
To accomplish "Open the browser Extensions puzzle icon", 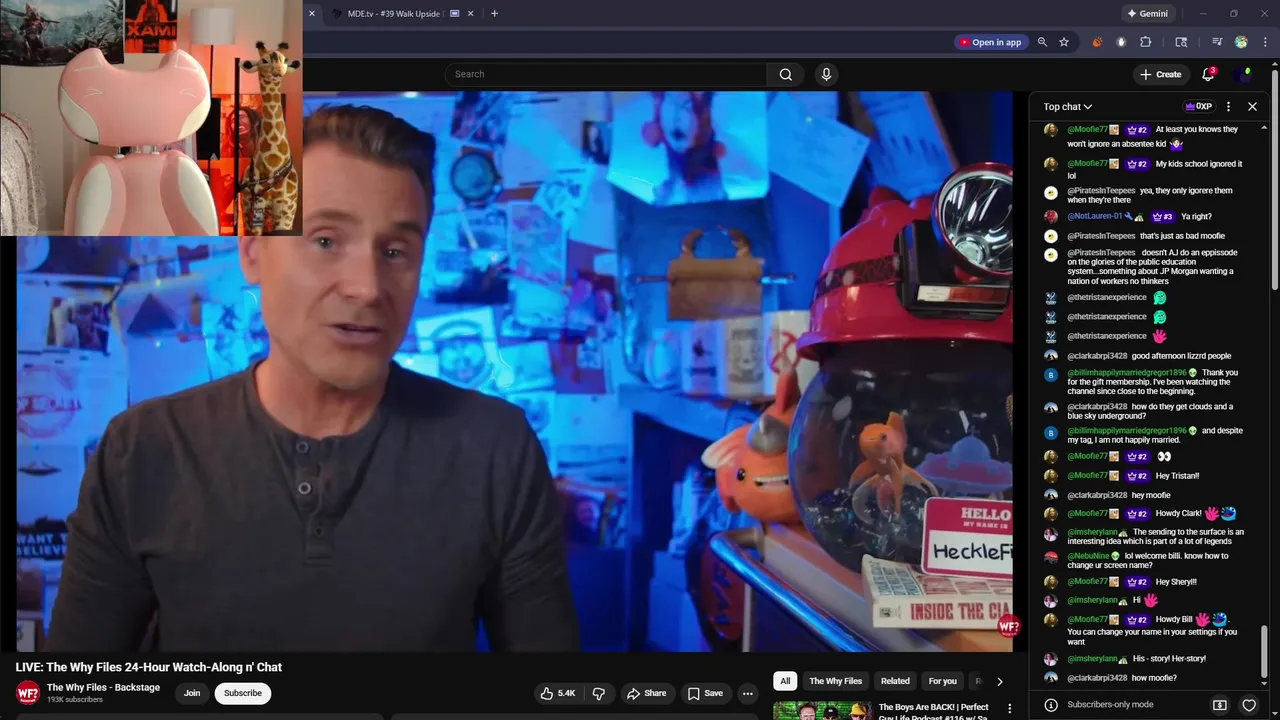I will (x=1146, y=42).
